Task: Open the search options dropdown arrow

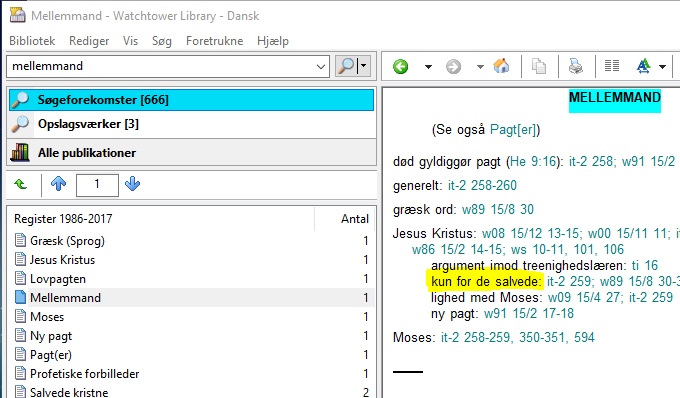Action: click(x=364, y=66)
